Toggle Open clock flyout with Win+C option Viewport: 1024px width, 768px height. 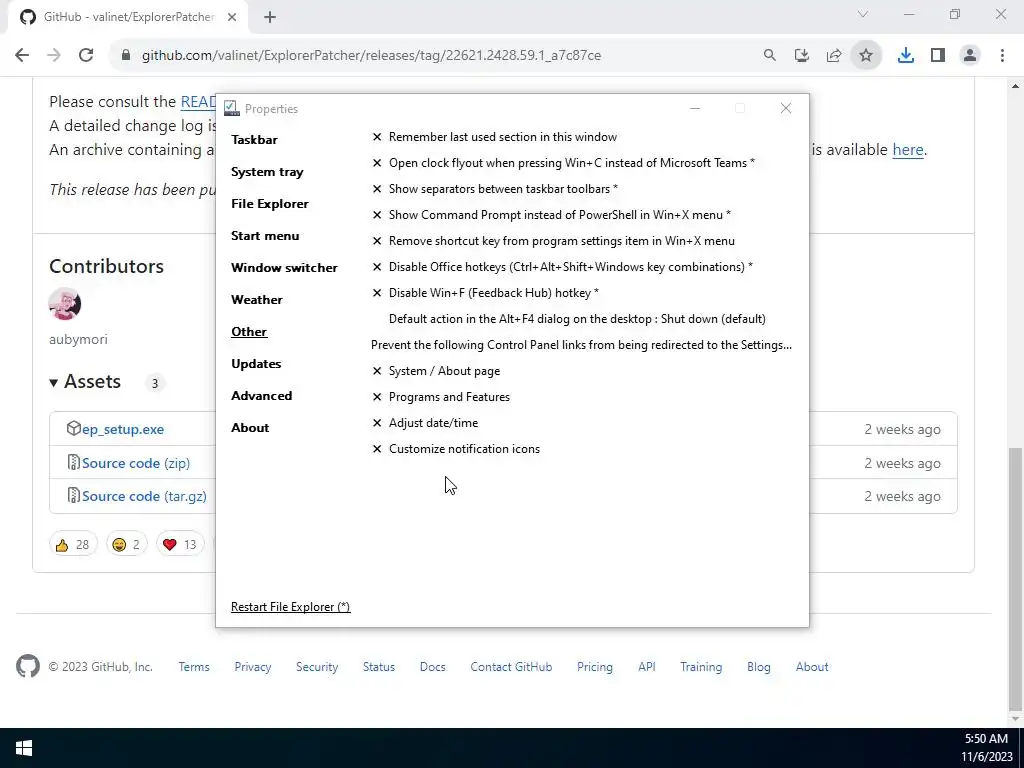[x=563, y=163]
